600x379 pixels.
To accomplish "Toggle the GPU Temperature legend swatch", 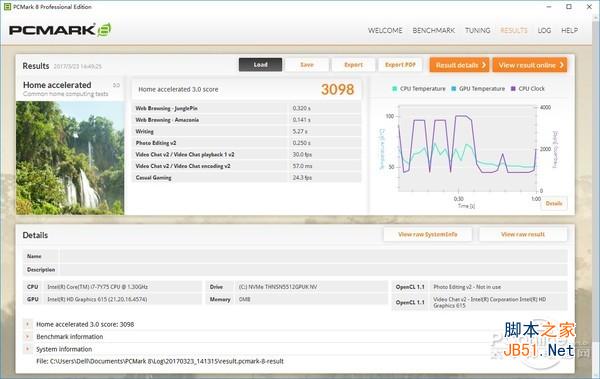I will [x=453, y=89].
